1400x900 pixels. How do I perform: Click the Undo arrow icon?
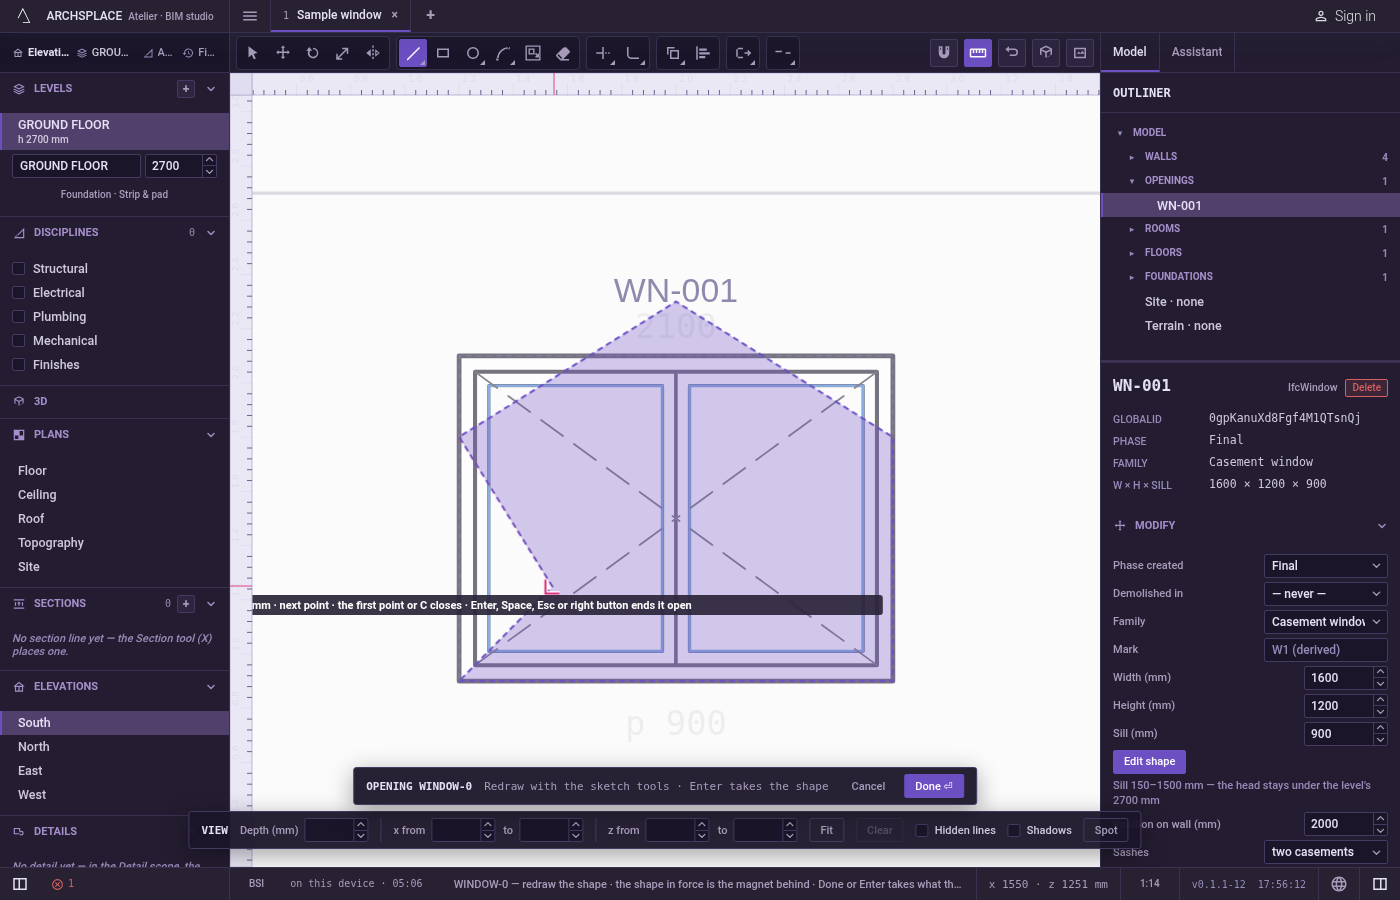point(1012,52)
